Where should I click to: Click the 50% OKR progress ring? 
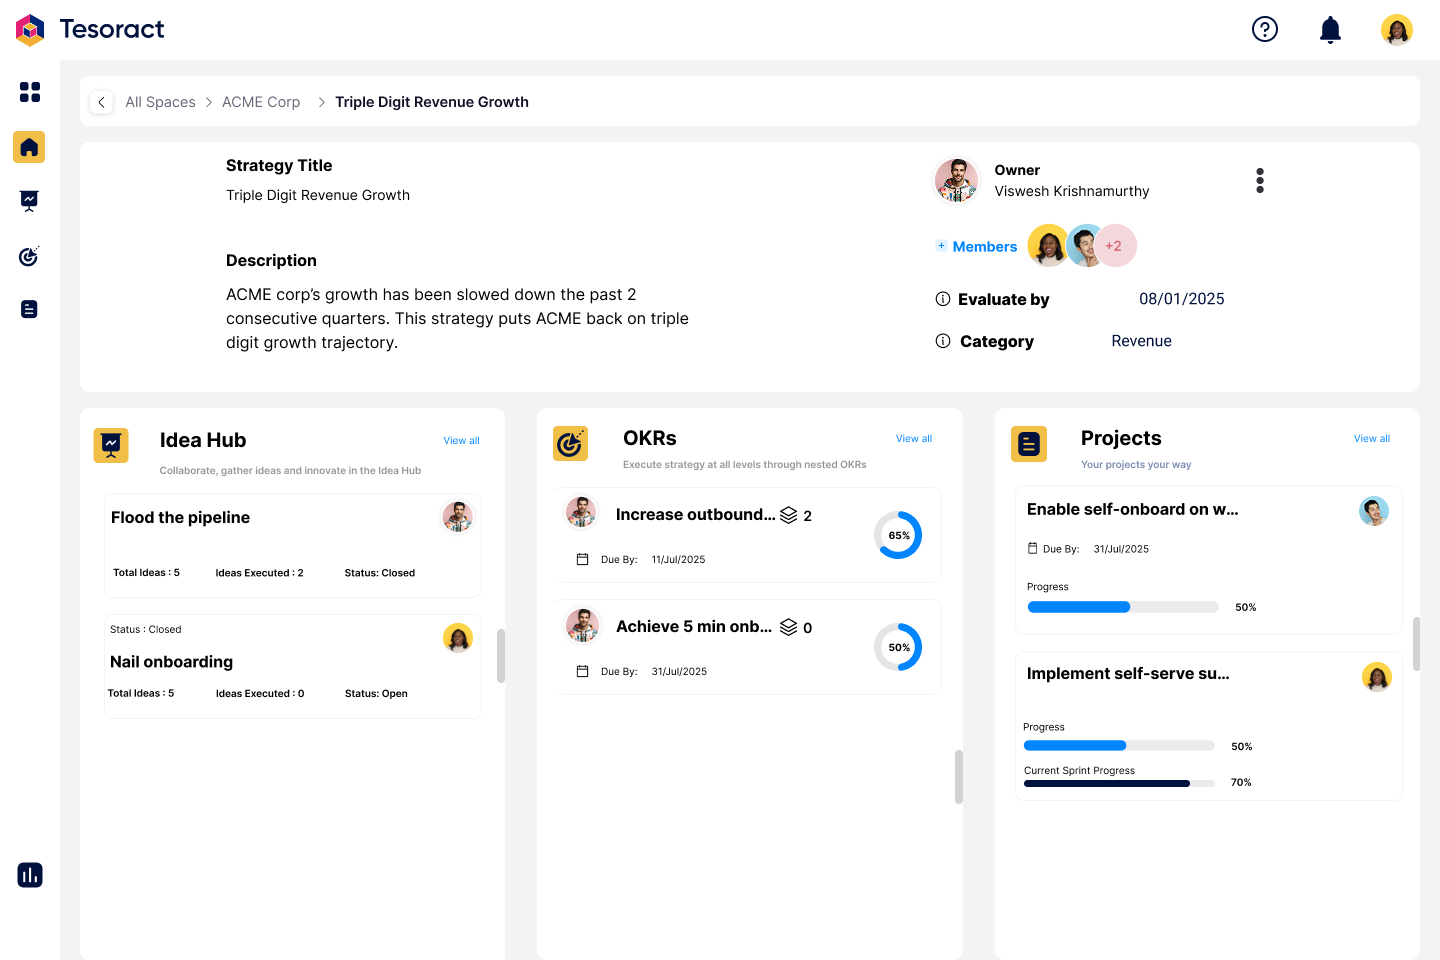pyautogui.click(x=898, y=647)
